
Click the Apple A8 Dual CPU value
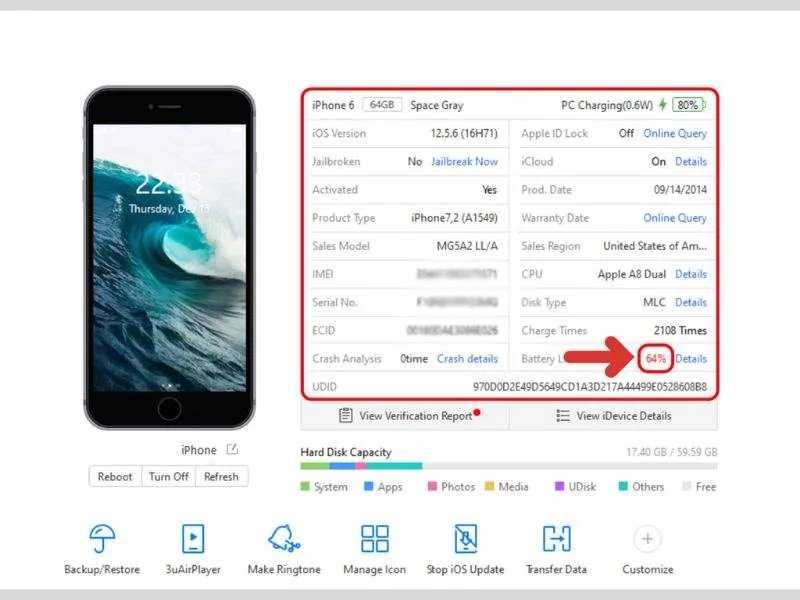coord(632,274)
